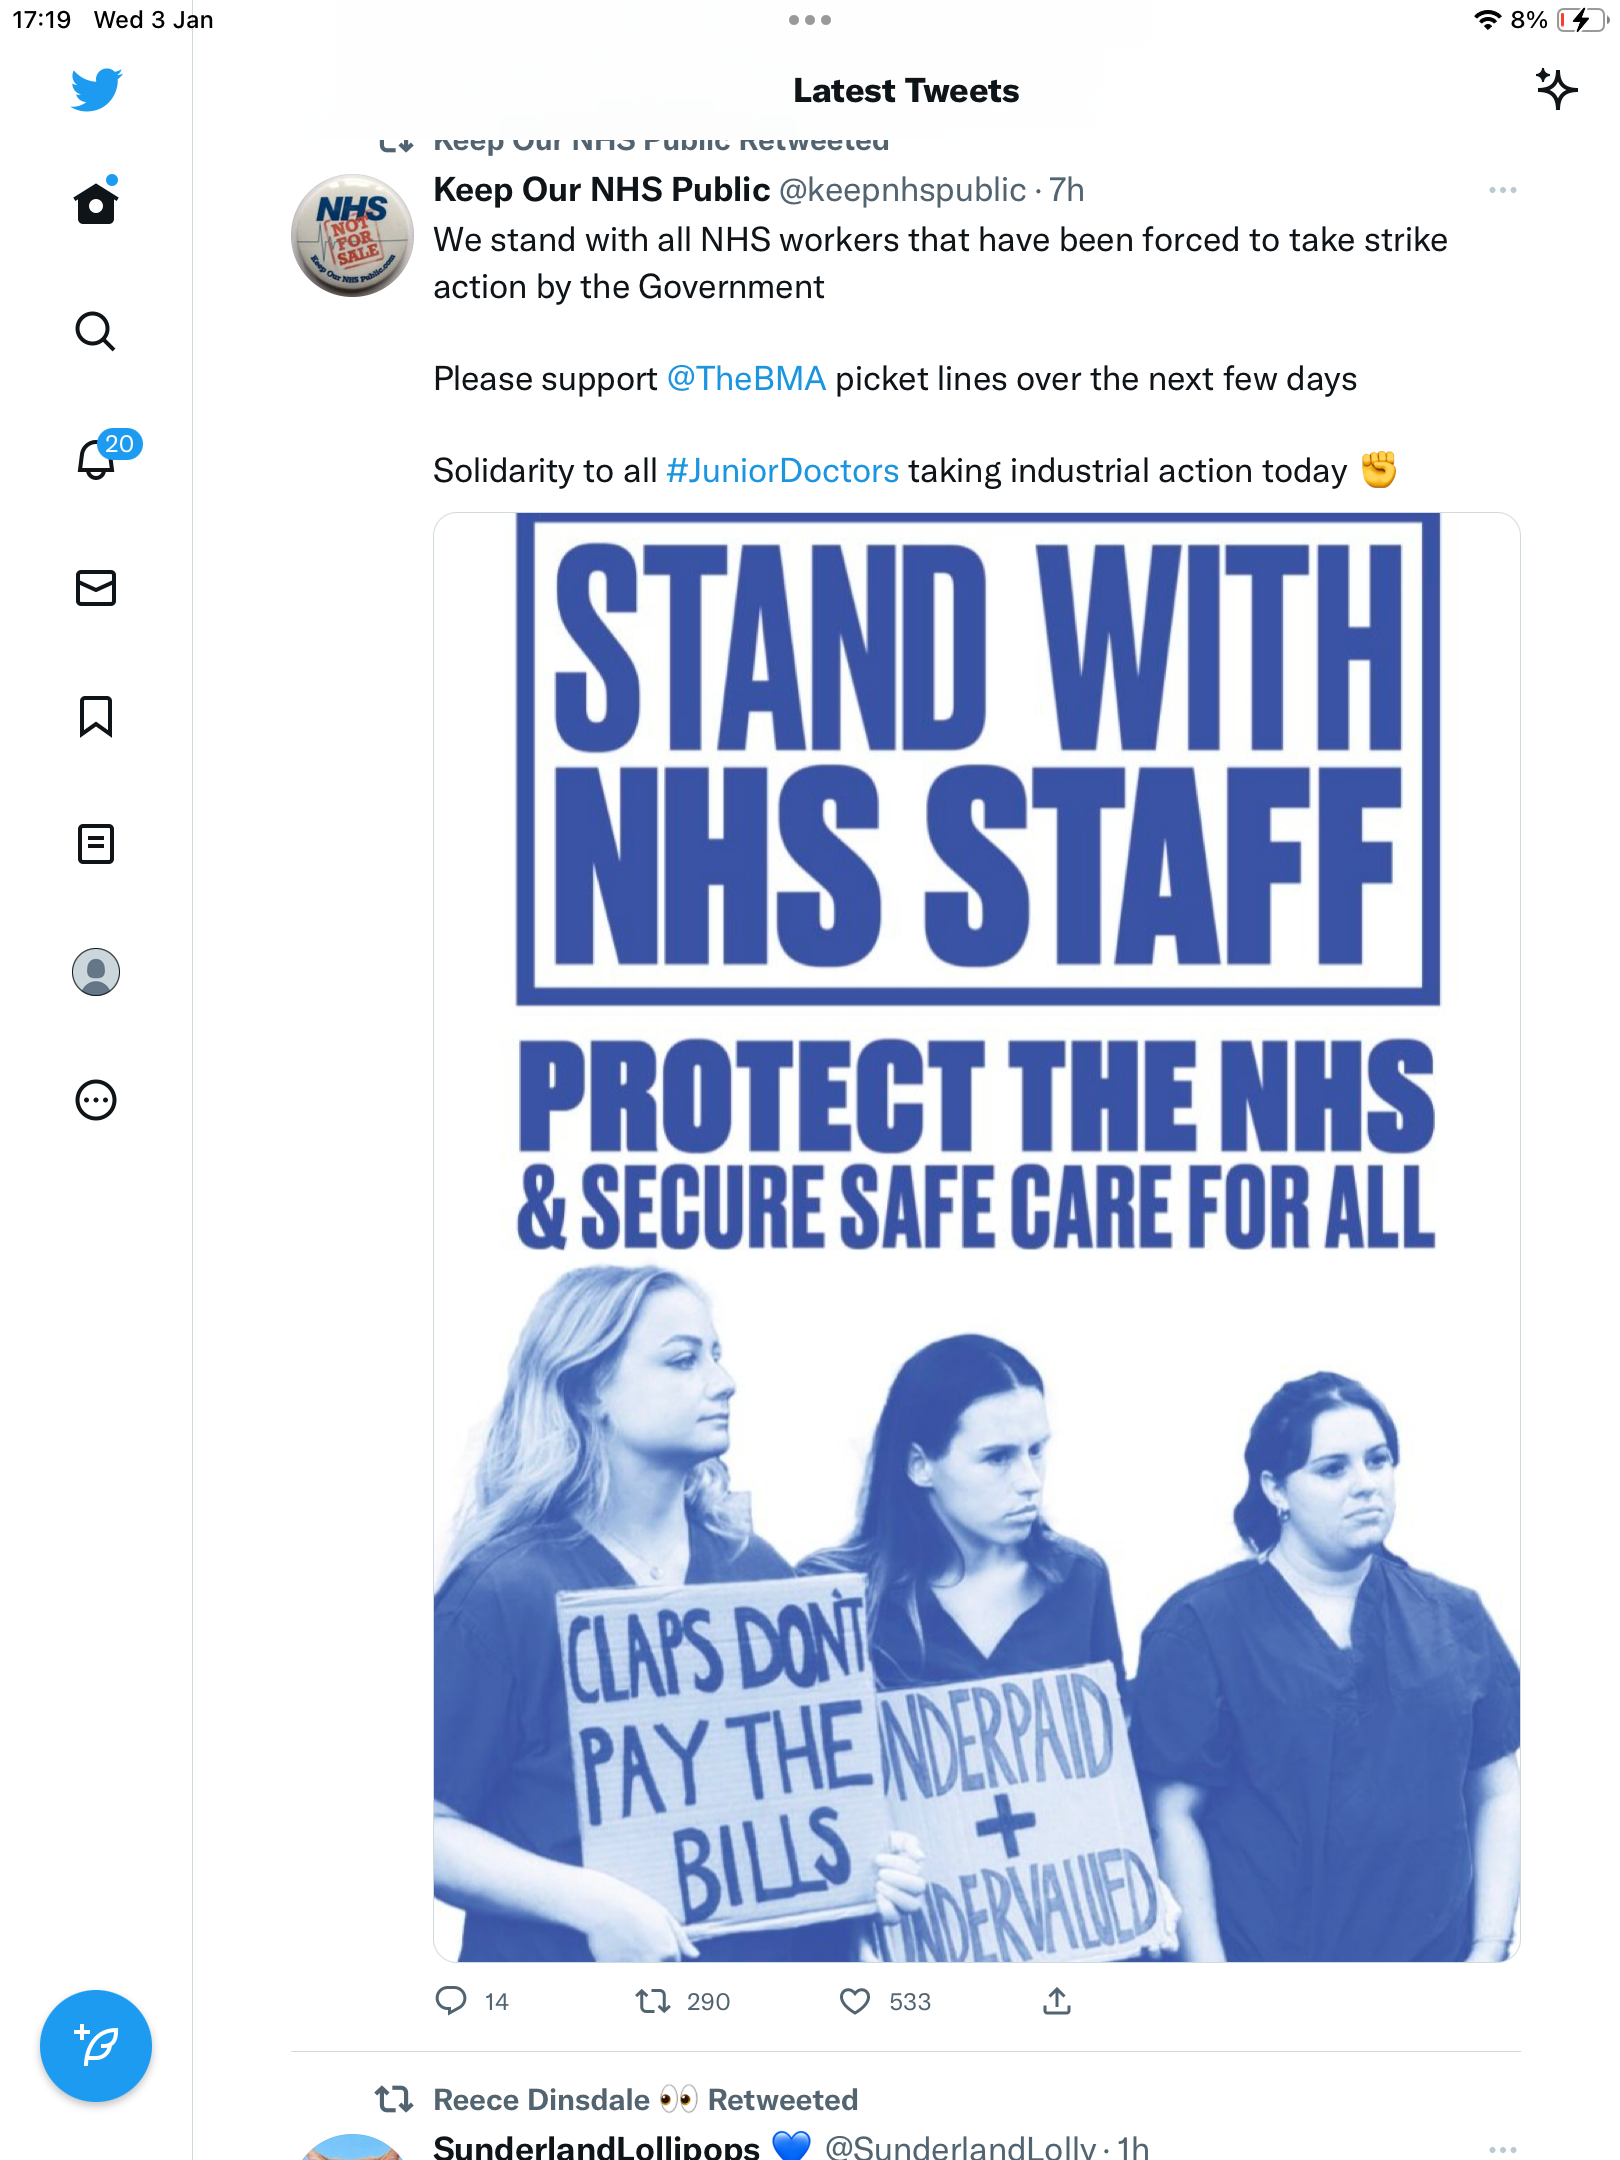Open the three-dot menu on SunderlandLollipops tweet
1620x2160 pixels.
(1502, 2148)
